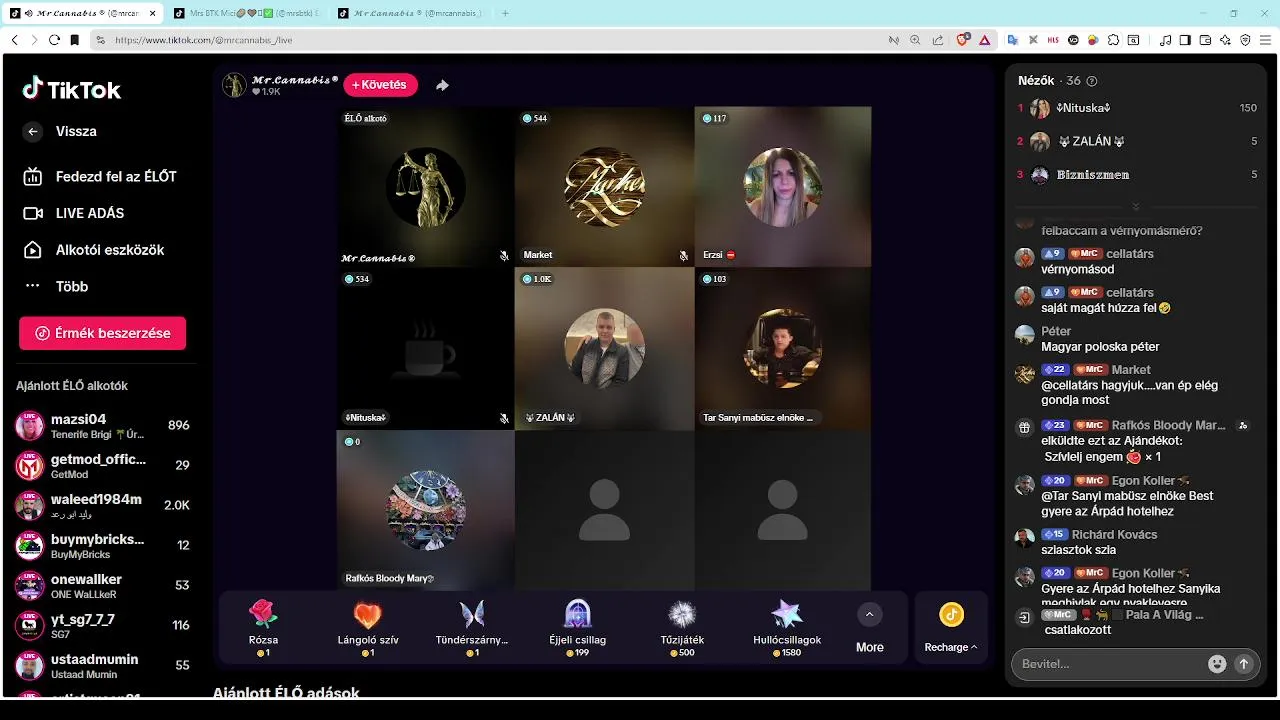This screenshot has height=720, width=1280.
Task: Open onewallker recommended live creator
Action: [x=102, y=585]
